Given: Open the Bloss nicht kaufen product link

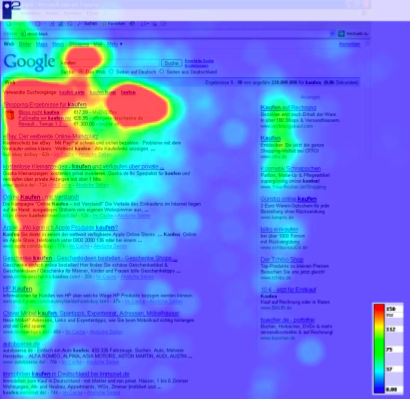Looking at the screenshot, I should click(x=39, y=113).
